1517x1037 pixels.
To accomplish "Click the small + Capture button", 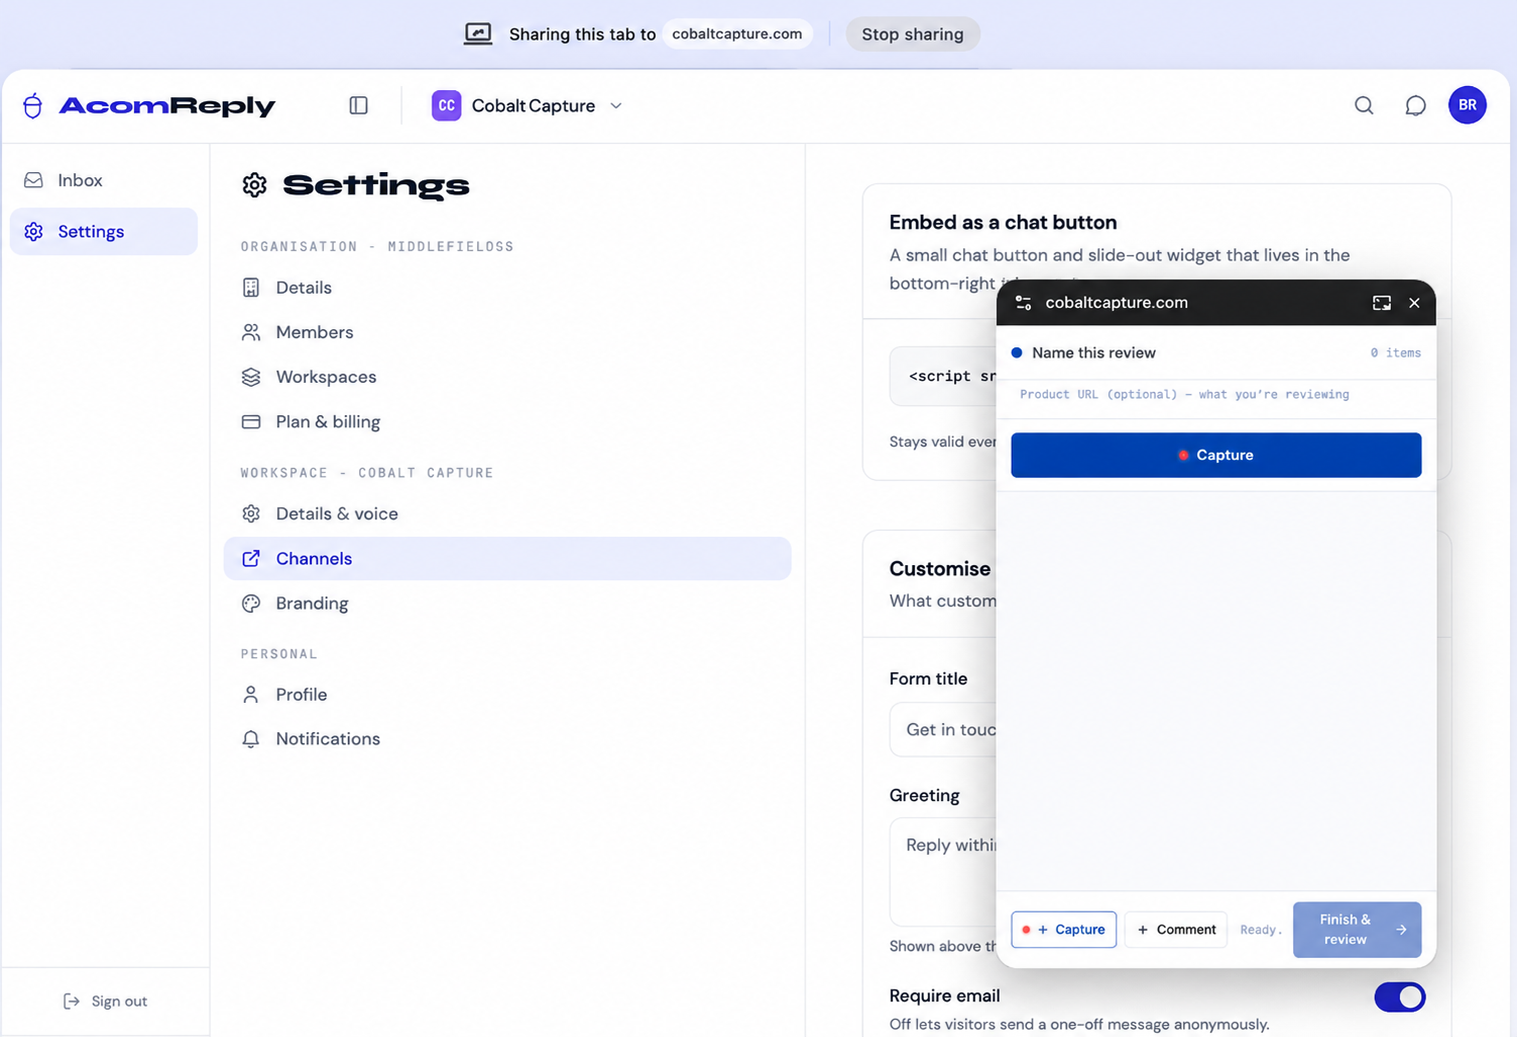I will [1064, 929].
